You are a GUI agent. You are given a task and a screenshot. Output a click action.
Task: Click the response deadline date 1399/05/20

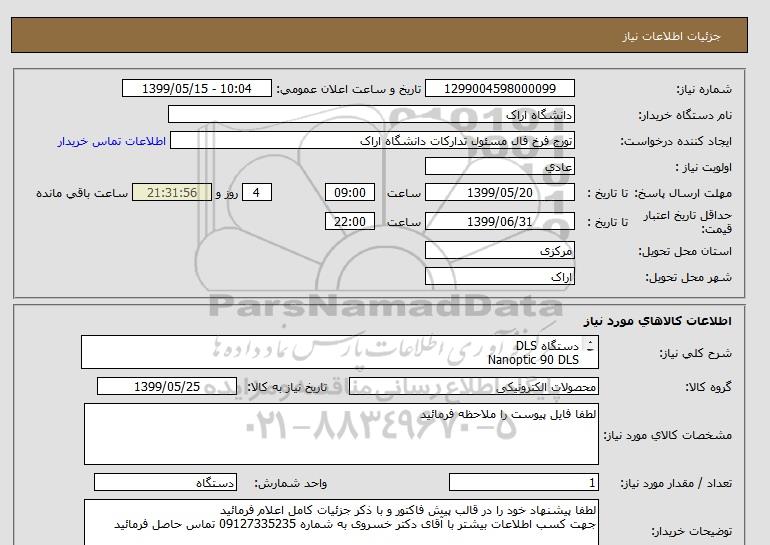(x=499, y=192)
